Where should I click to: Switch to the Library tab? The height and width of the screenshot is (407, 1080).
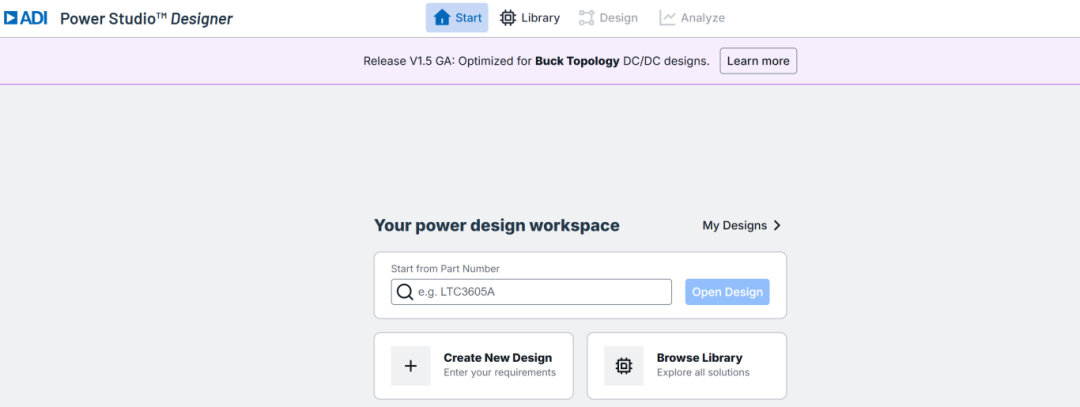(529, 18)
